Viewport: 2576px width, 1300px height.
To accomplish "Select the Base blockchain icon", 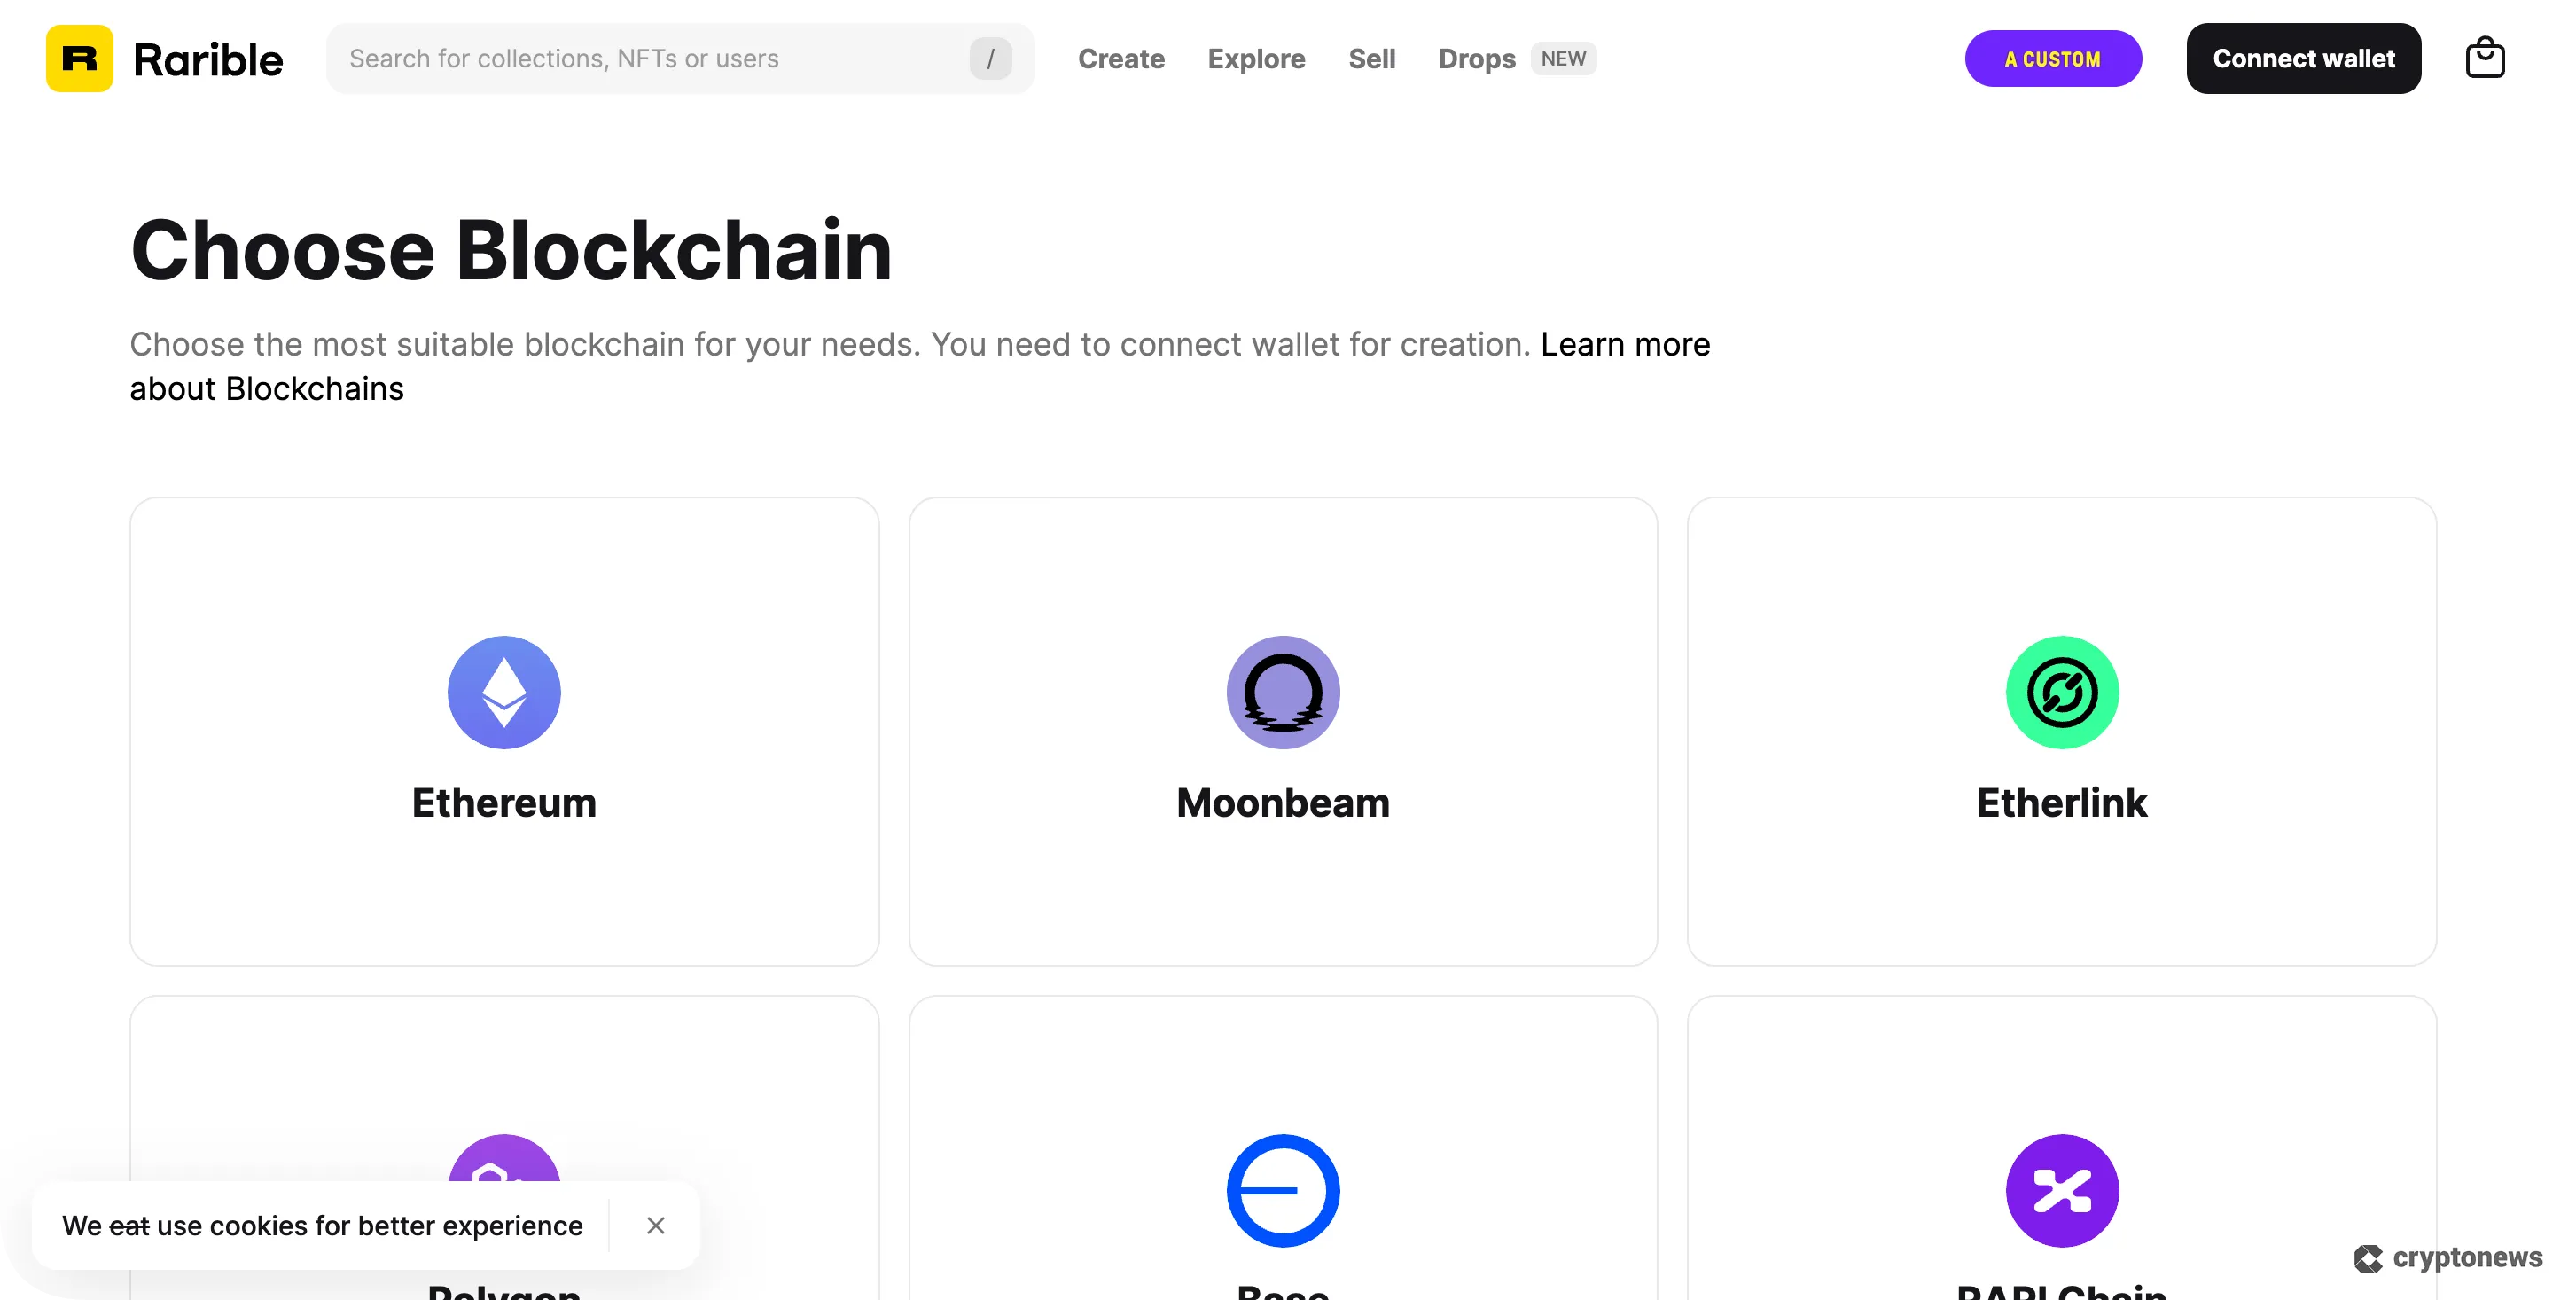I will [1283, 1190].
